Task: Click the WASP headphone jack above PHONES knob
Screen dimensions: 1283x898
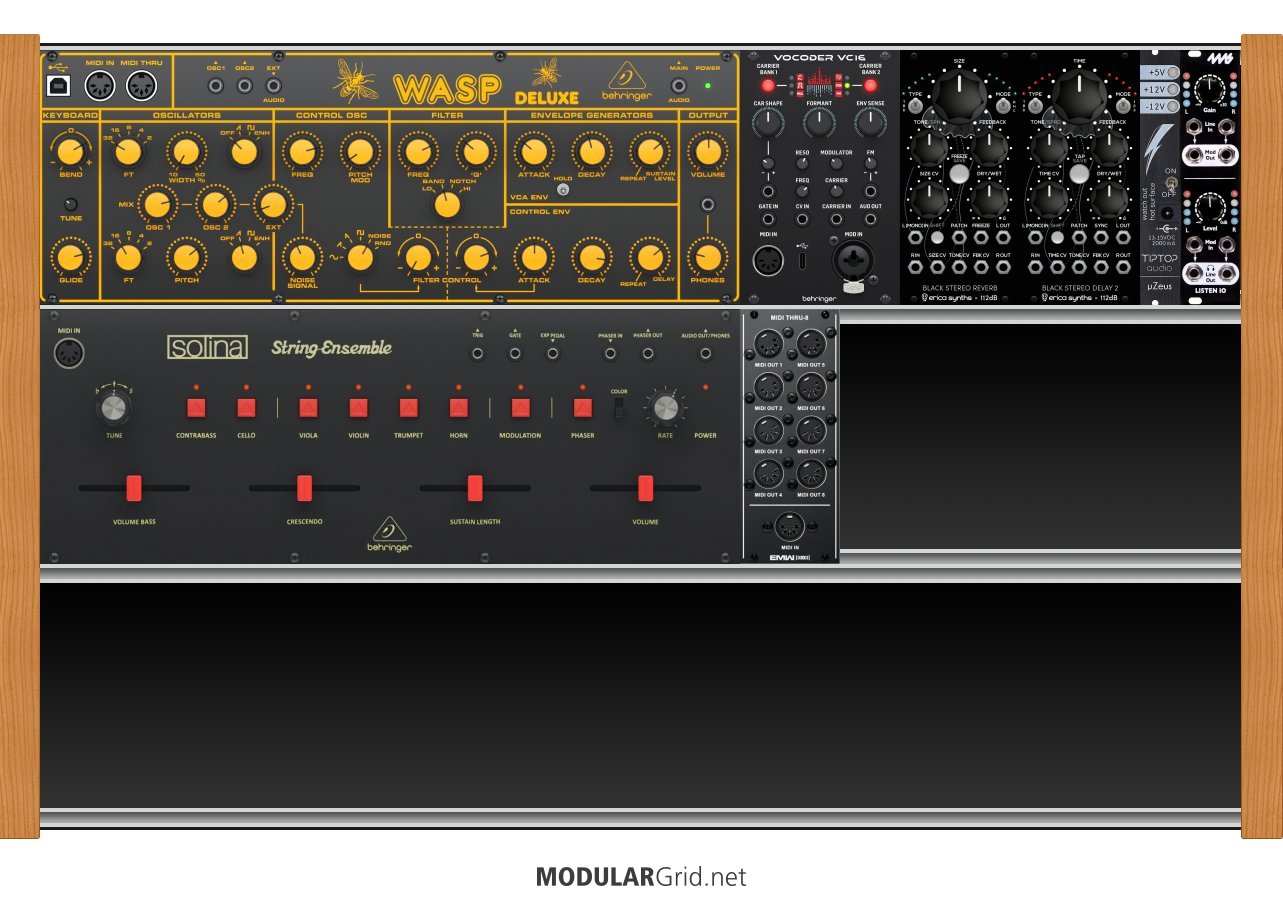Action: tap(708, 205)
